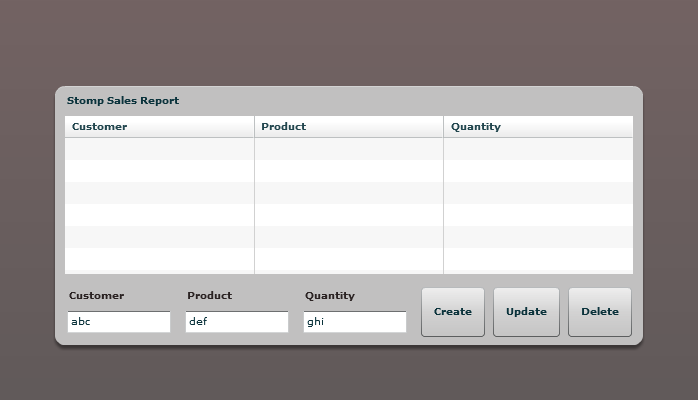Select second grid row under Quantity column
The height and width of the screenshot is (400, 698).
tap(538, 171)
